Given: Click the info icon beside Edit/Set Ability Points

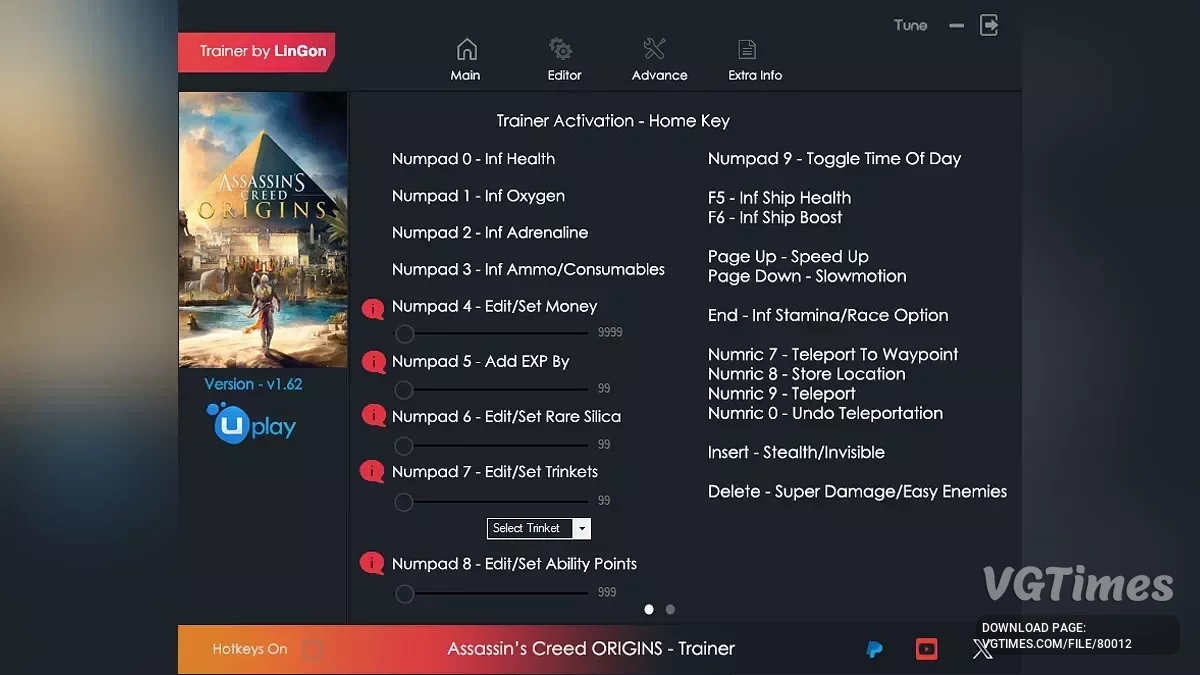Looking at the screenshot, I should (373, 564).
